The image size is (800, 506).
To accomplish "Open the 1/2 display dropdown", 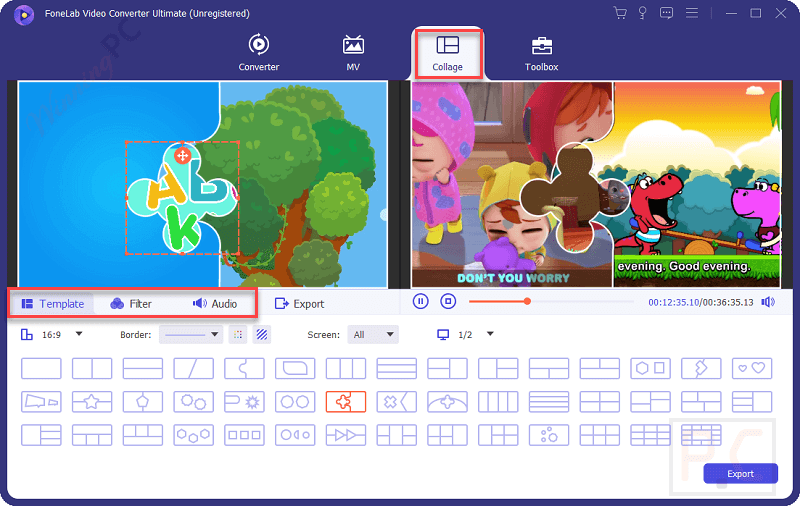I will [x=465, y=335].
